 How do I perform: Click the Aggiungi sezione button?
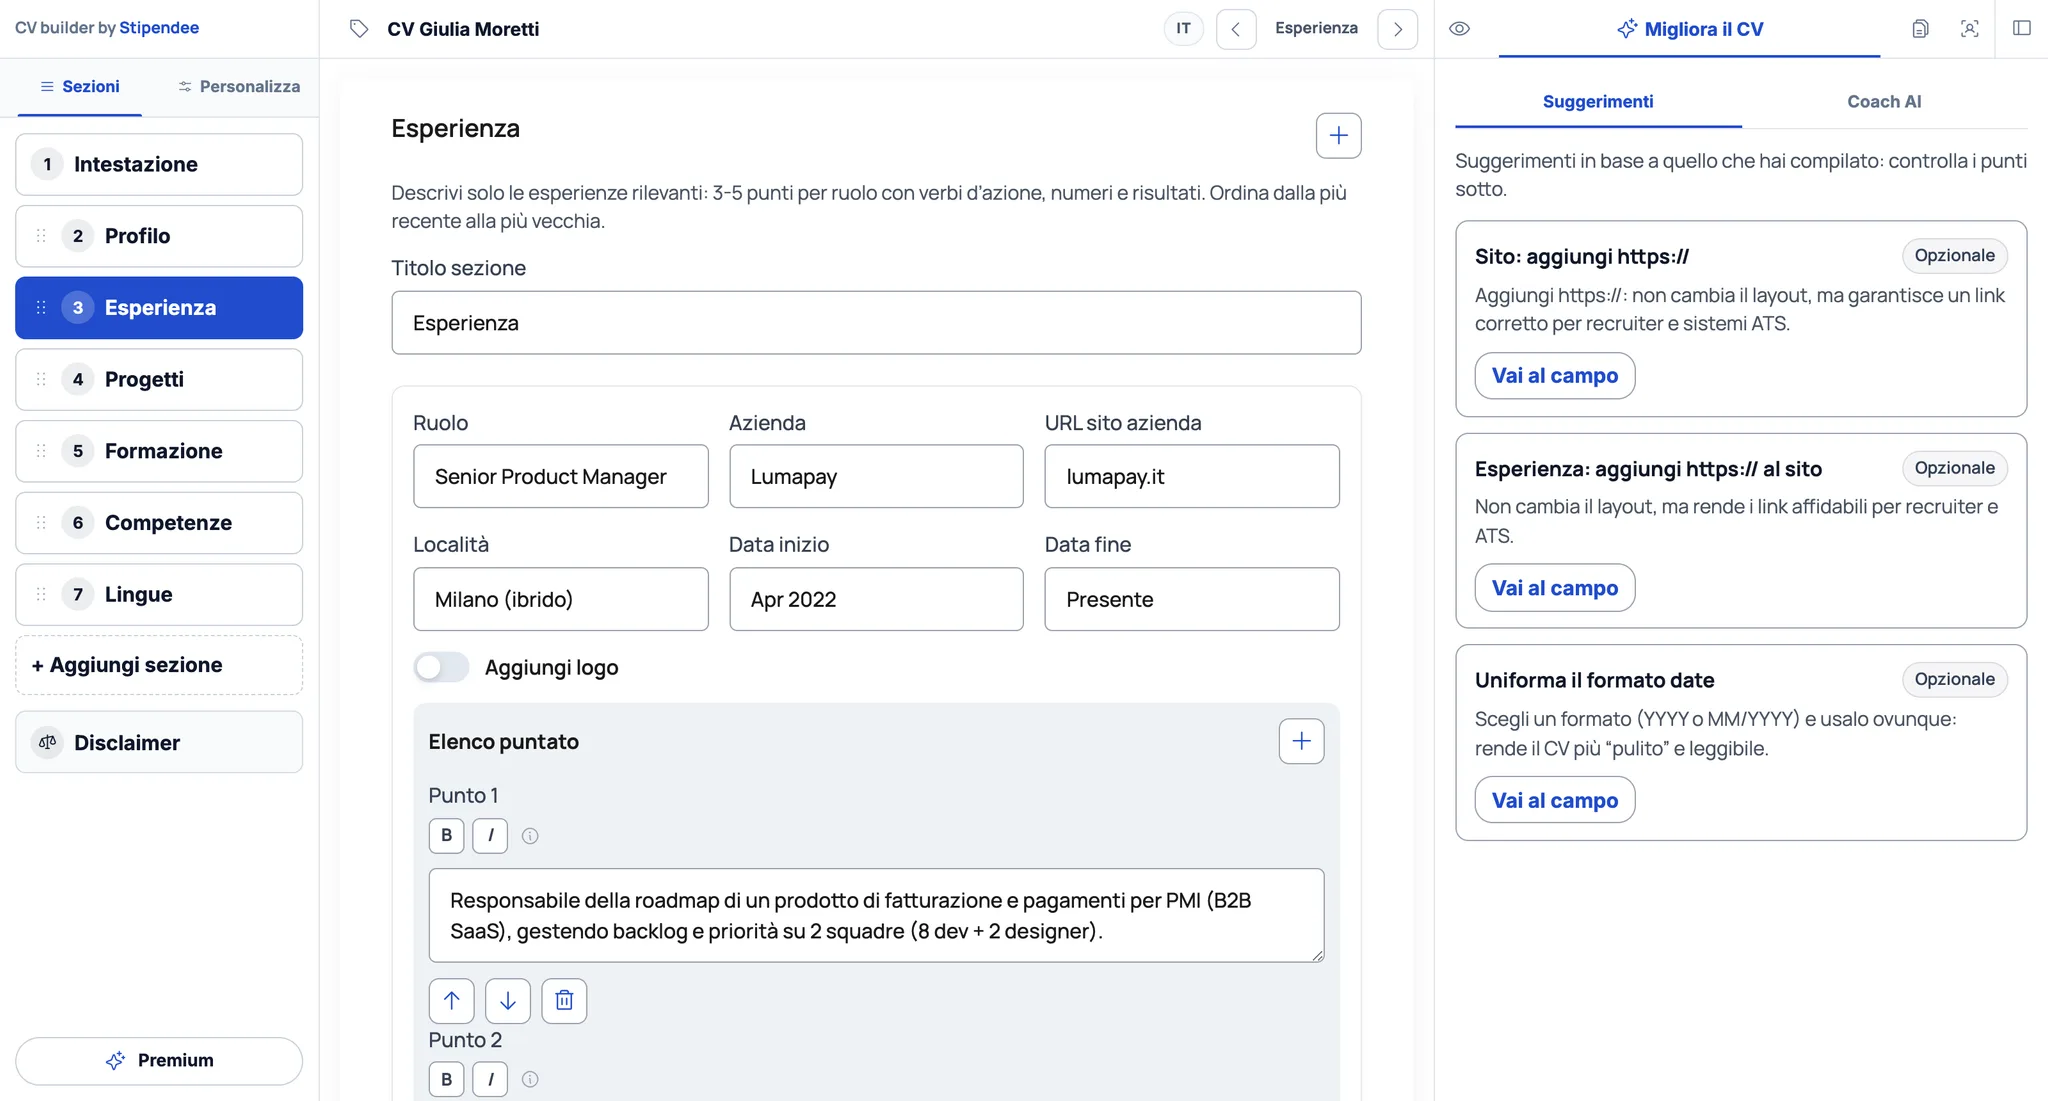159,665
